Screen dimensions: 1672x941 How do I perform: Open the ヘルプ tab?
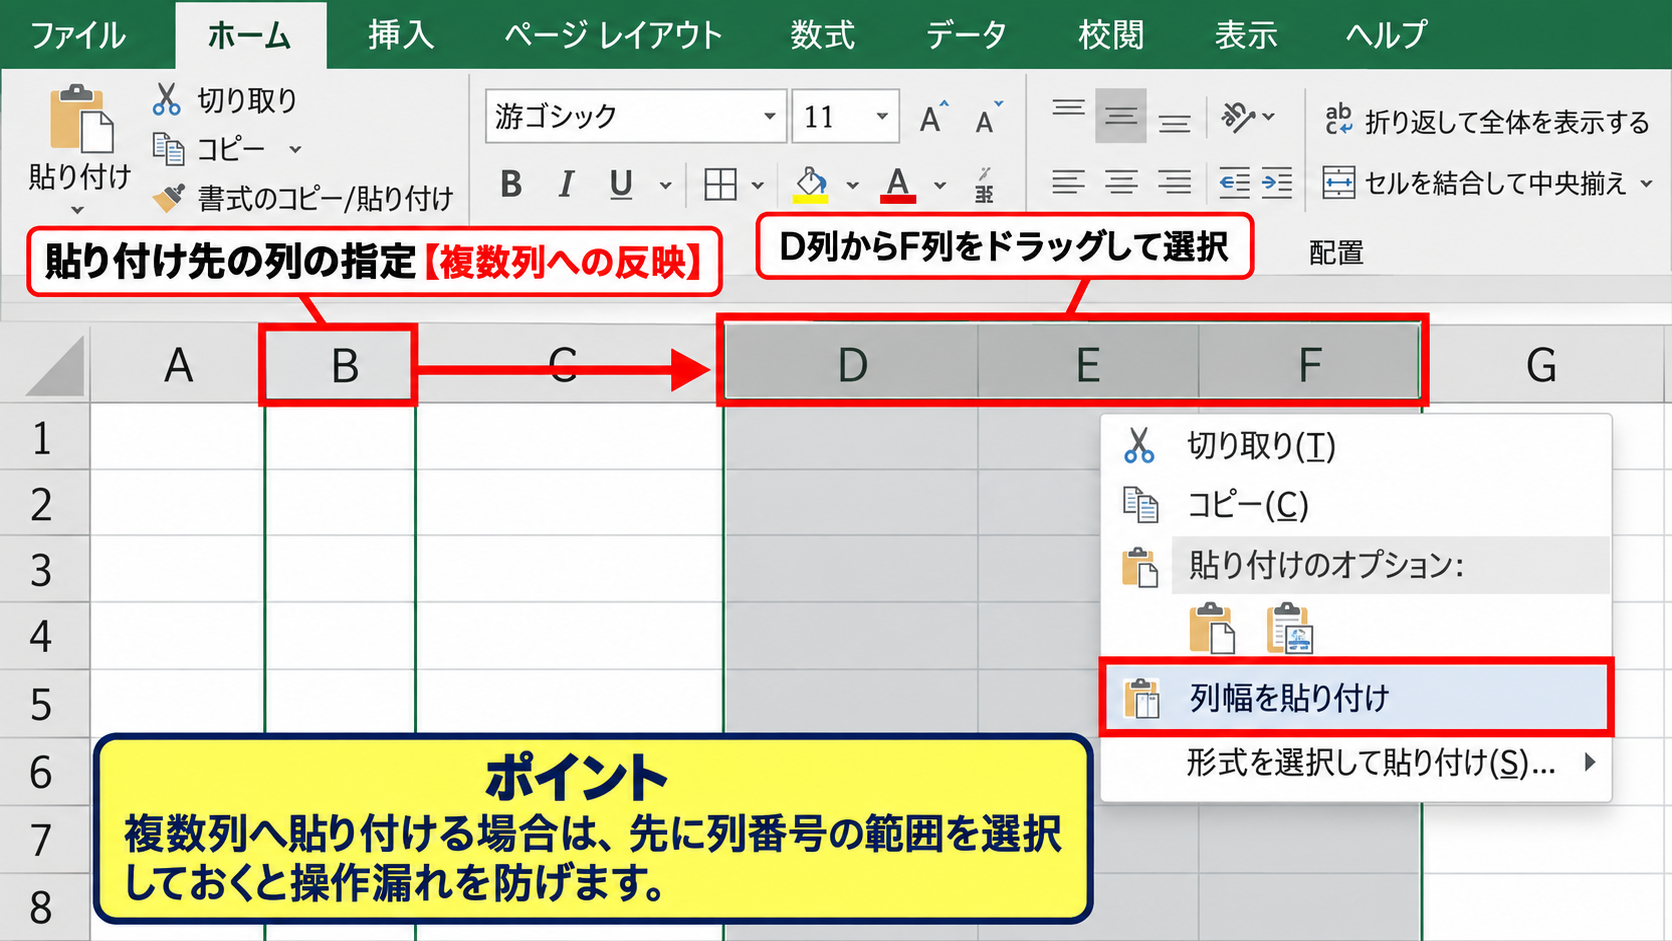click(x=1386, y=35)
